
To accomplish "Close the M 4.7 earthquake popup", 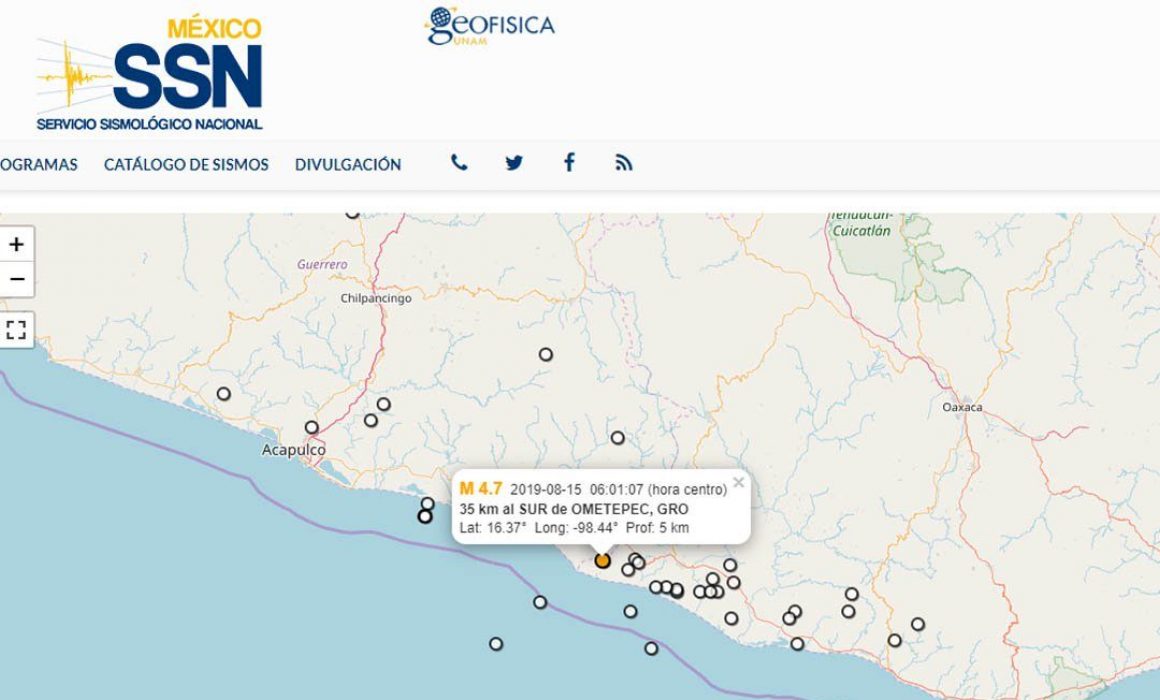I will coord(738,482).
